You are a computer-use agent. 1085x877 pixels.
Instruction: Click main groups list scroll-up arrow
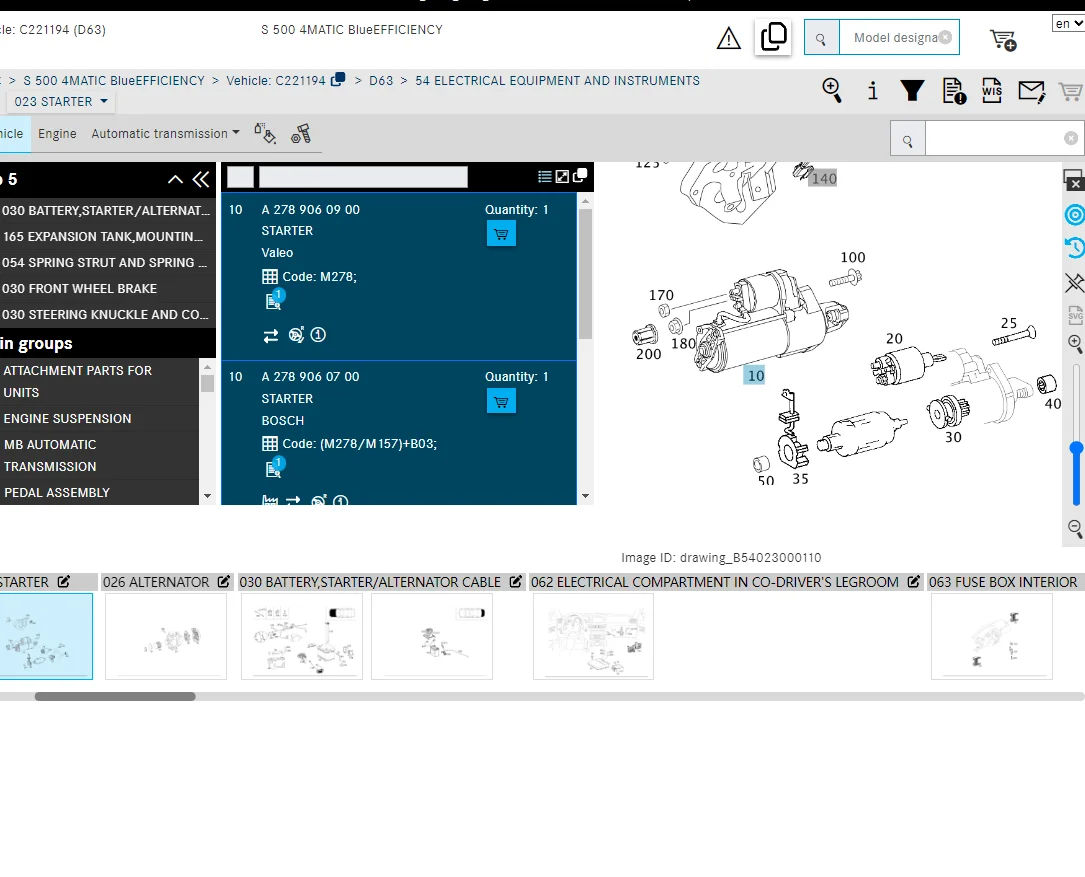pos(207,366)
